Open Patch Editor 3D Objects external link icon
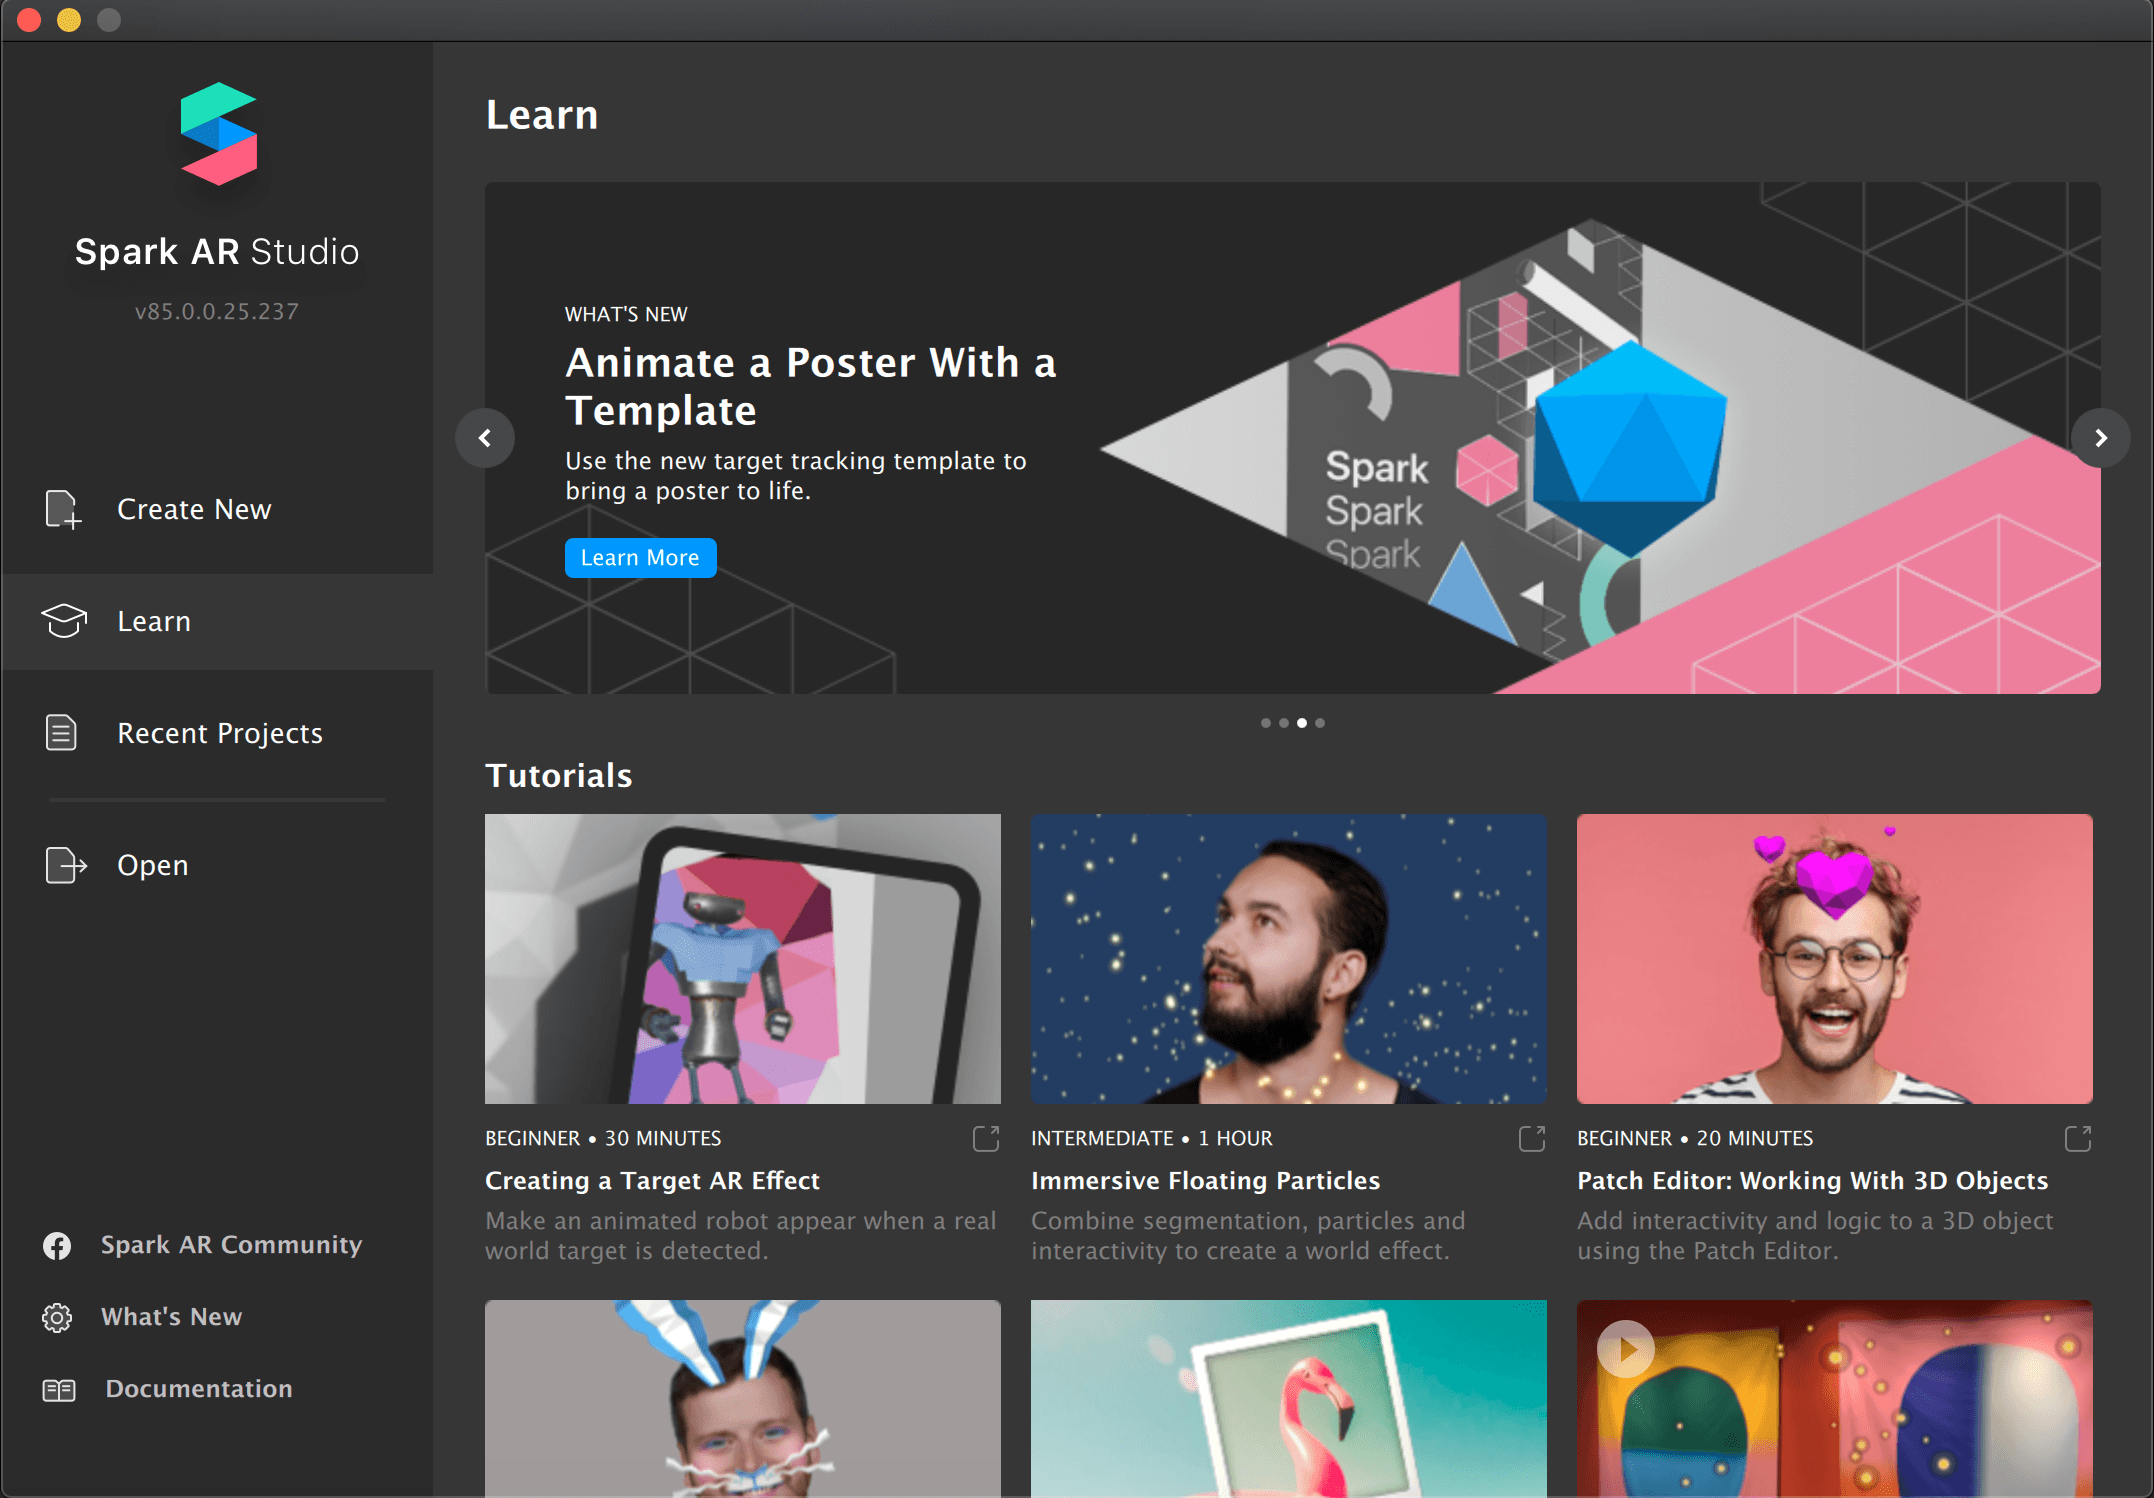2154x1498 pixels. click(2078, 1138)
